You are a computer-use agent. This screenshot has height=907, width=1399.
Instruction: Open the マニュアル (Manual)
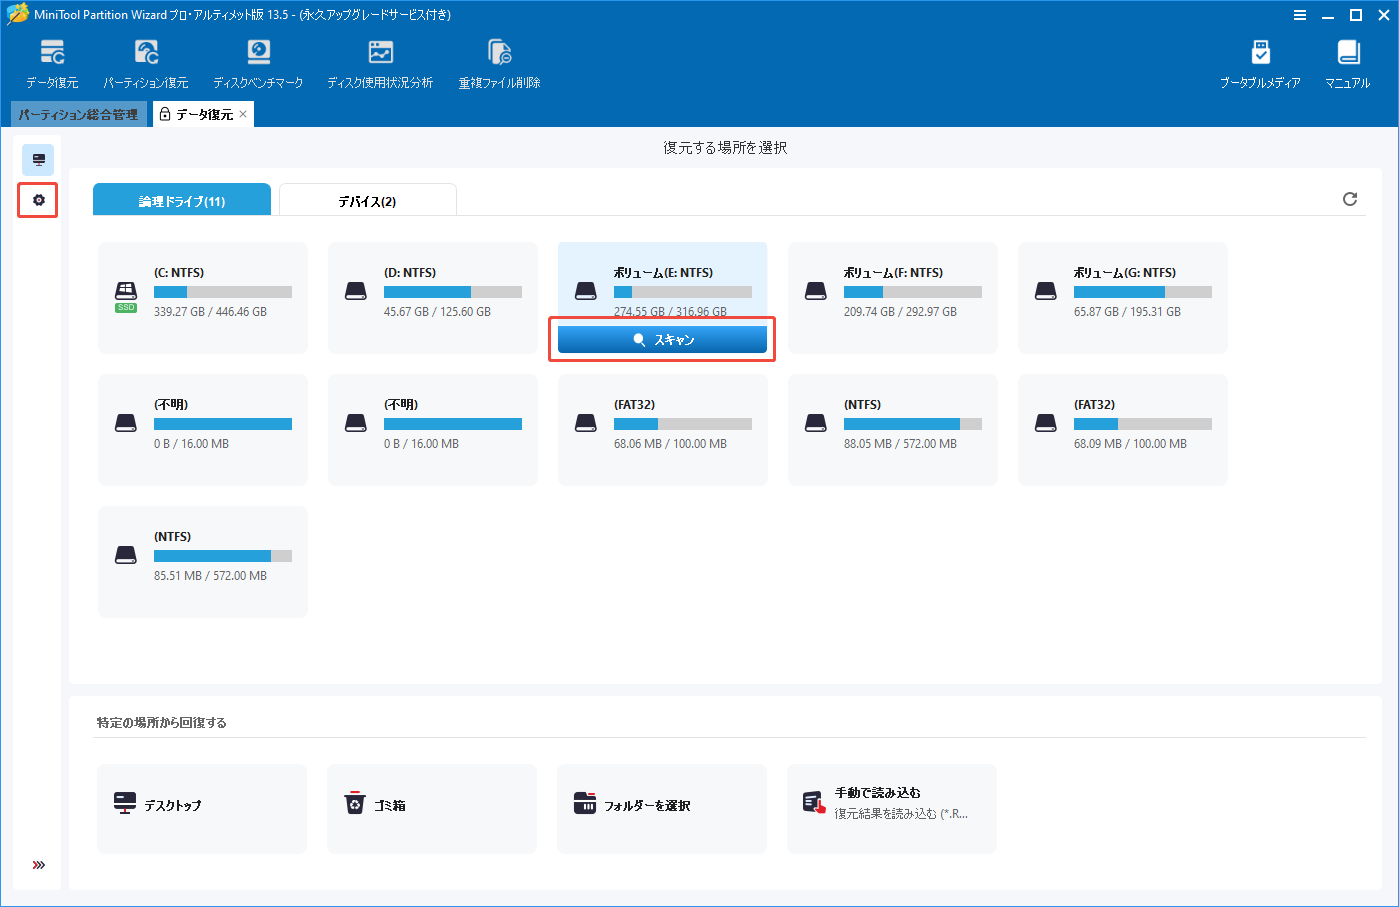(1347, 62)
